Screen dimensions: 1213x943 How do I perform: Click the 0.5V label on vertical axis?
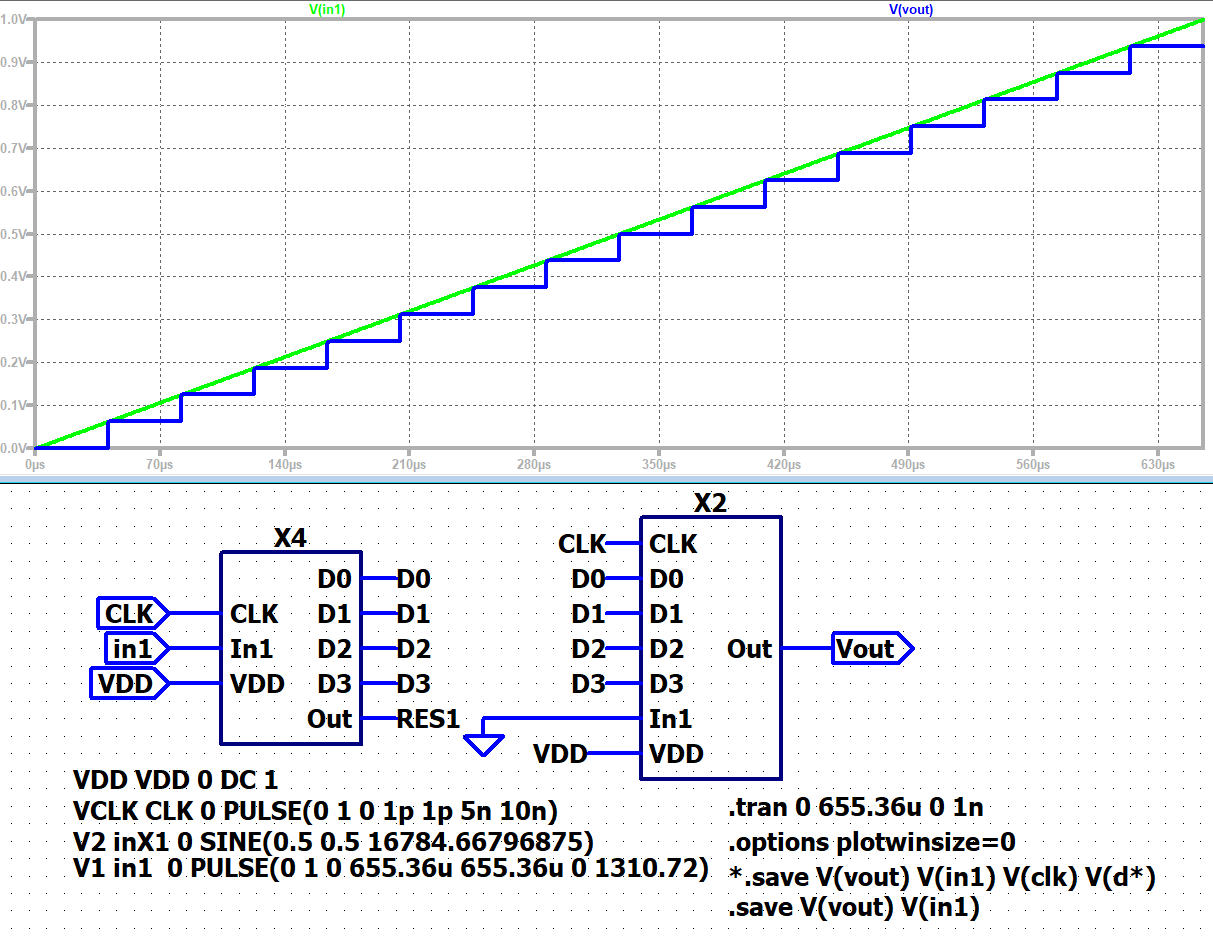(x=14, y=234)
